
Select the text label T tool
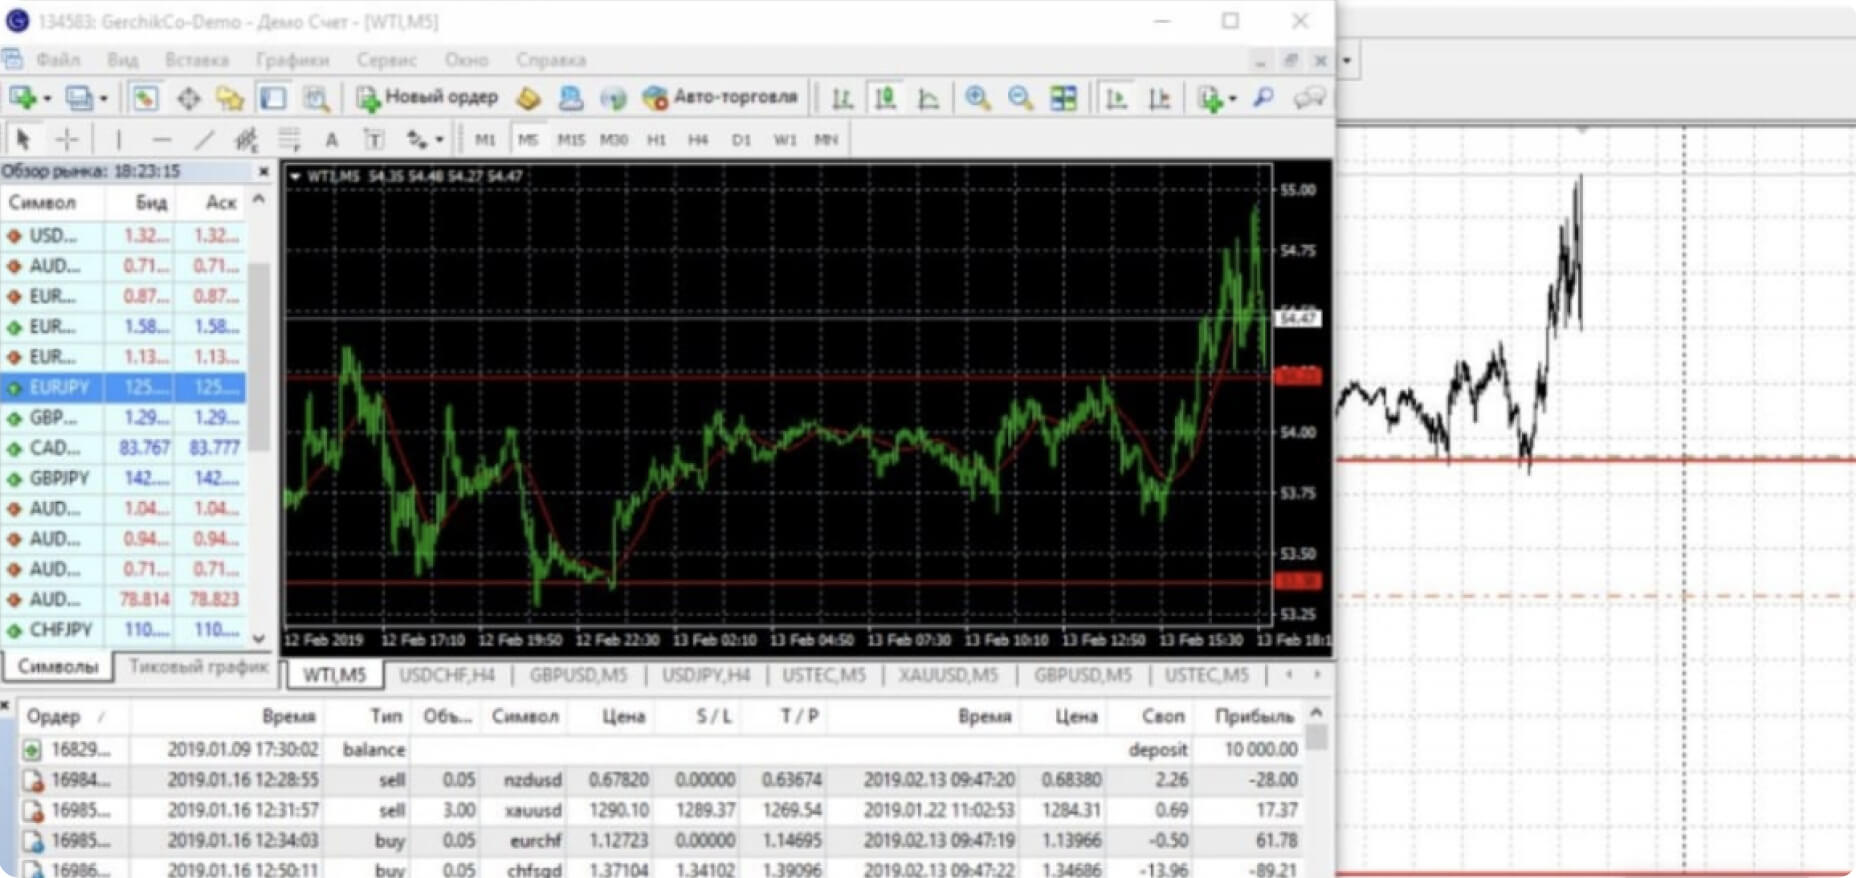pos(373,139)
